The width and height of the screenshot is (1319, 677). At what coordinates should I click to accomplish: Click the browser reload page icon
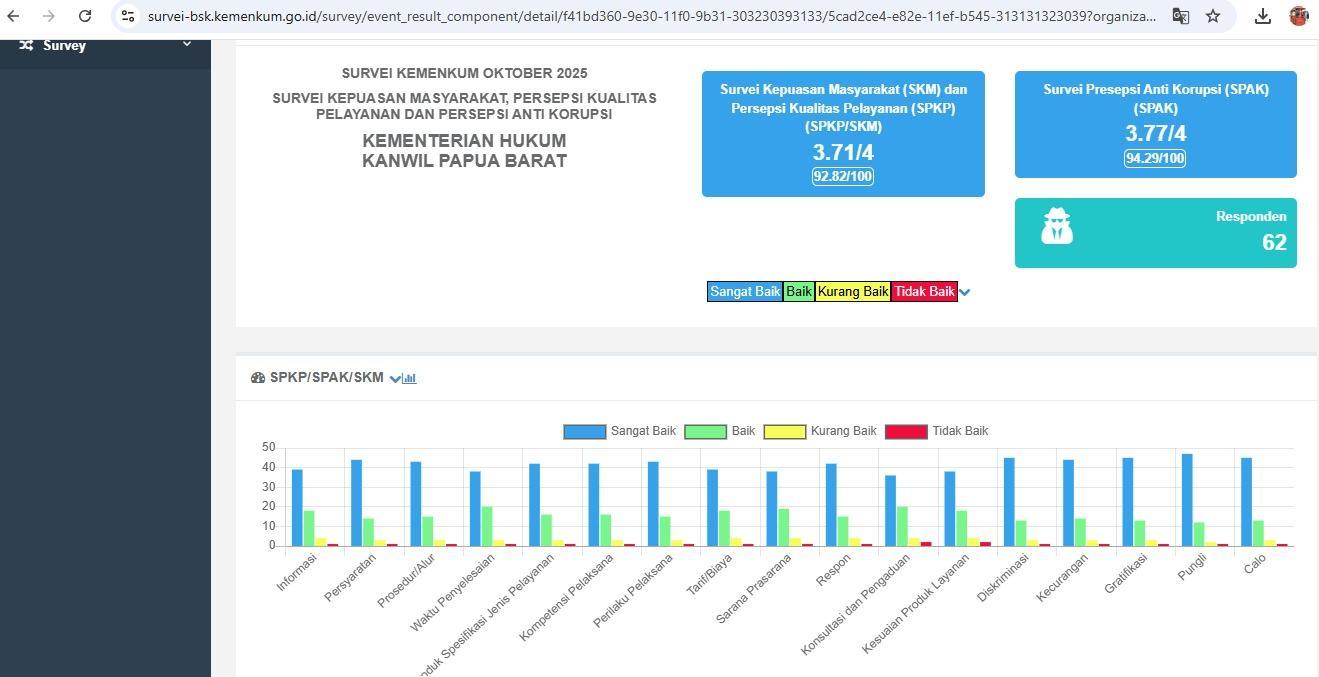[85, 16]
